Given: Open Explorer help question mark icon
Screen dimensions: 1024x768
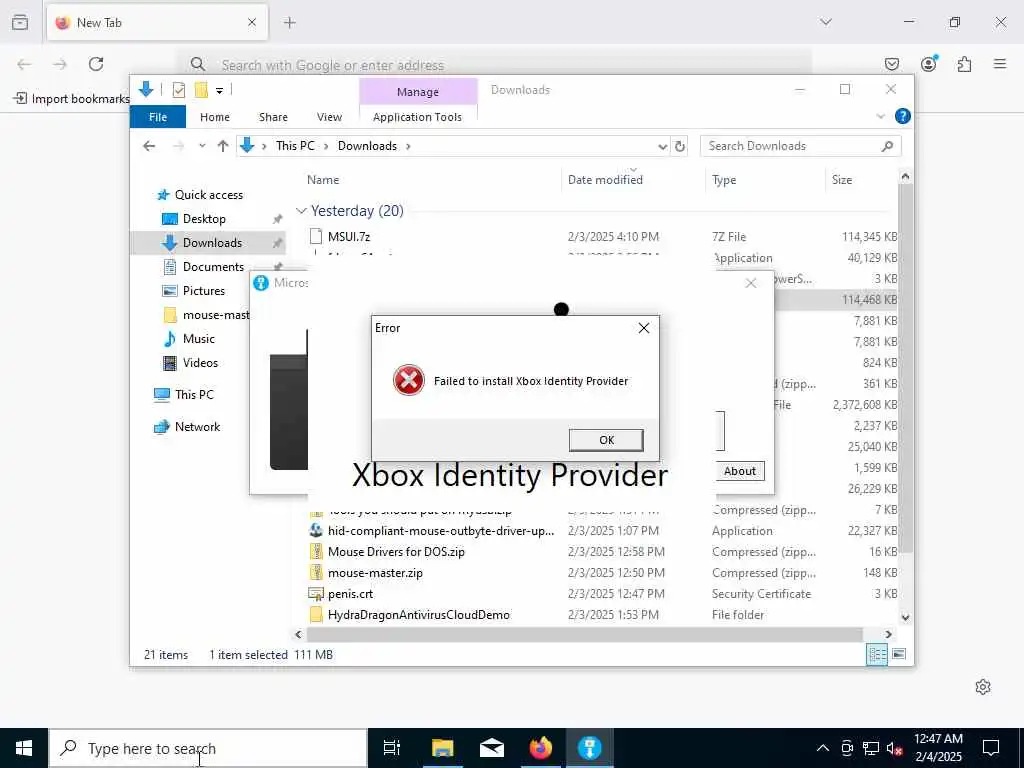Looking at the screenshot, I should tap(903, 116).
